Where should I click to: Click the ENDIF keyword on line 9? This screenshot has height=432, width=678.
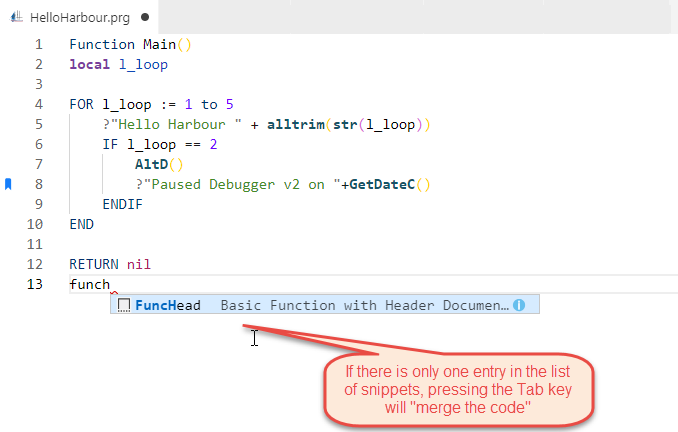122,204
